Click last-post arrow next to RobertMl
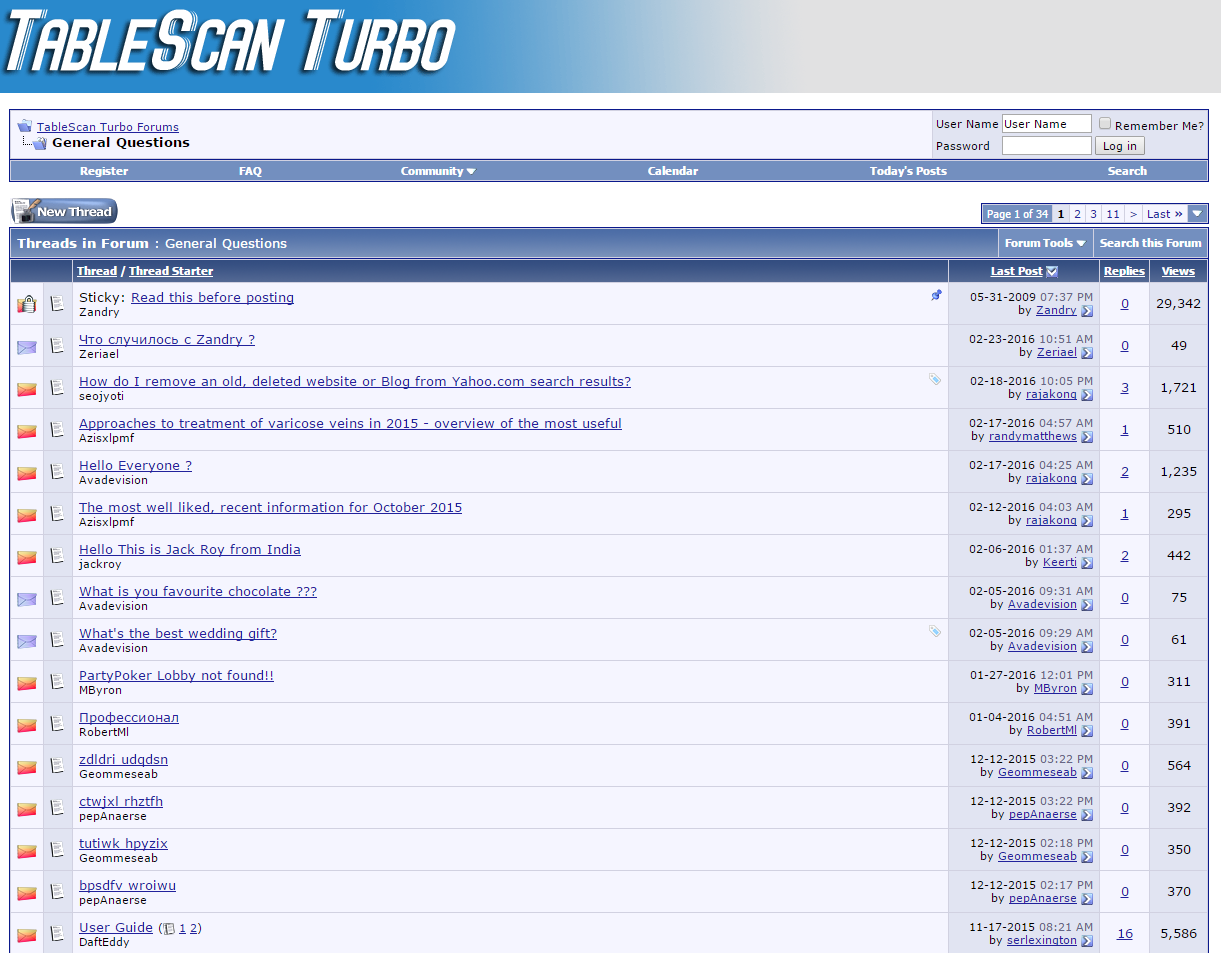Screen dimensions: 1221x953 [1087, 731]
